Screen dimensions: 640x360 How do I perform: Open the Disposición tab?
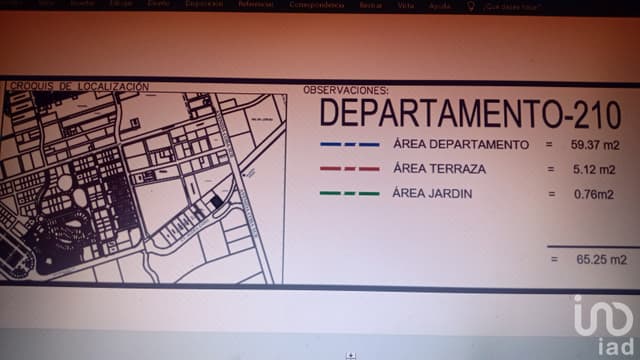[x=204, y=4]
